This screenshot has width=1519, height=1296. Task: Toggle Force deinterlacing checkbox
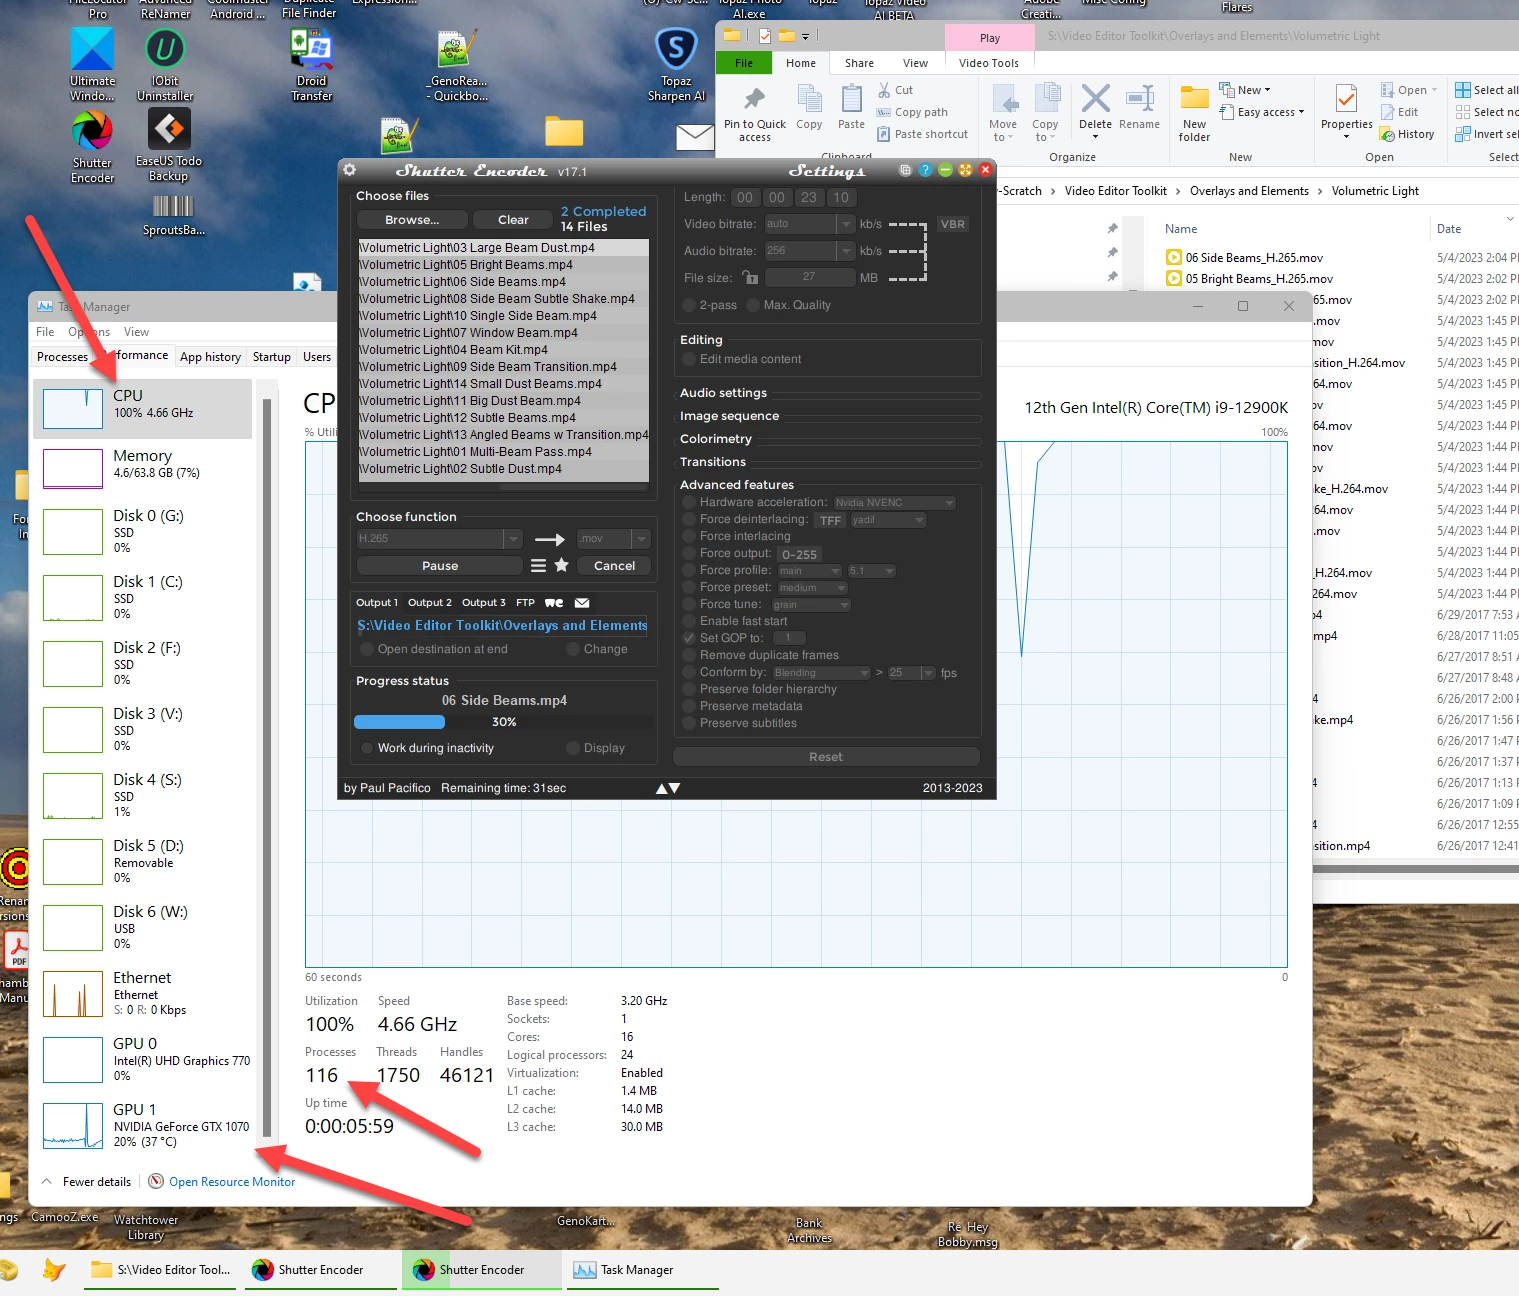[689, 519]
